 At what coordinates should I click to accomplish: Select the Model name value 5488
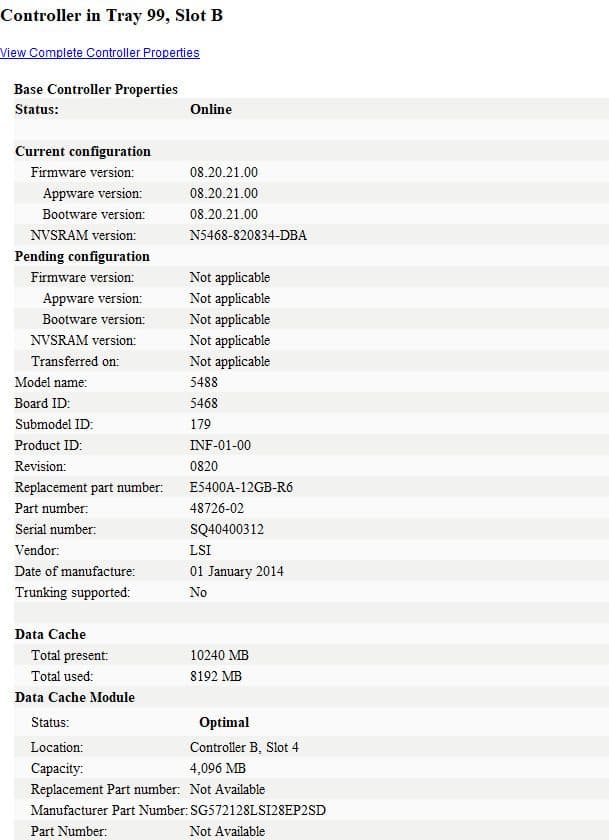click(x=203, y=383)
